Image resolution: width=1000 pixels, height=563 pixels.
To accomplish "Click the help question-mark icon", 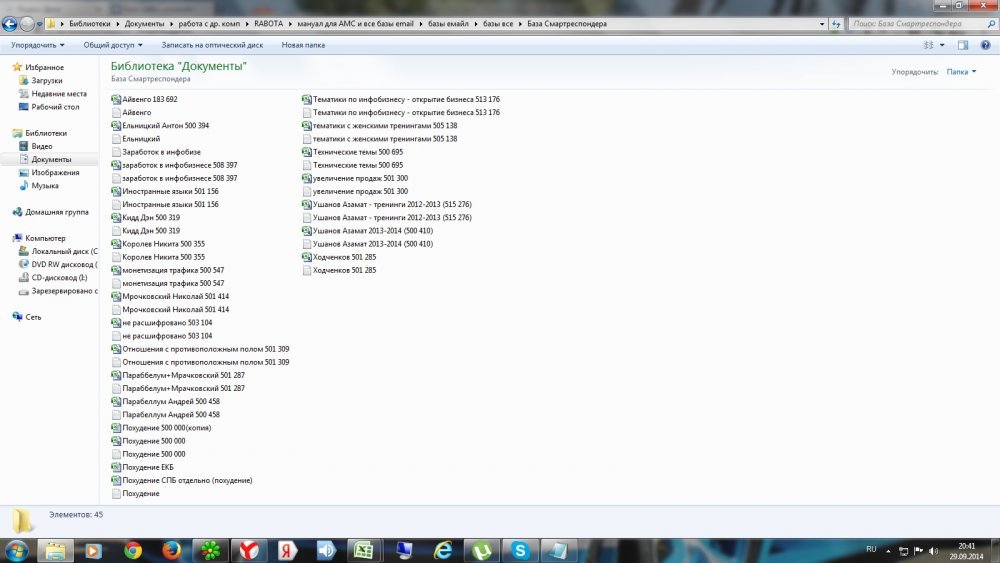I will (x=985, y=45).
